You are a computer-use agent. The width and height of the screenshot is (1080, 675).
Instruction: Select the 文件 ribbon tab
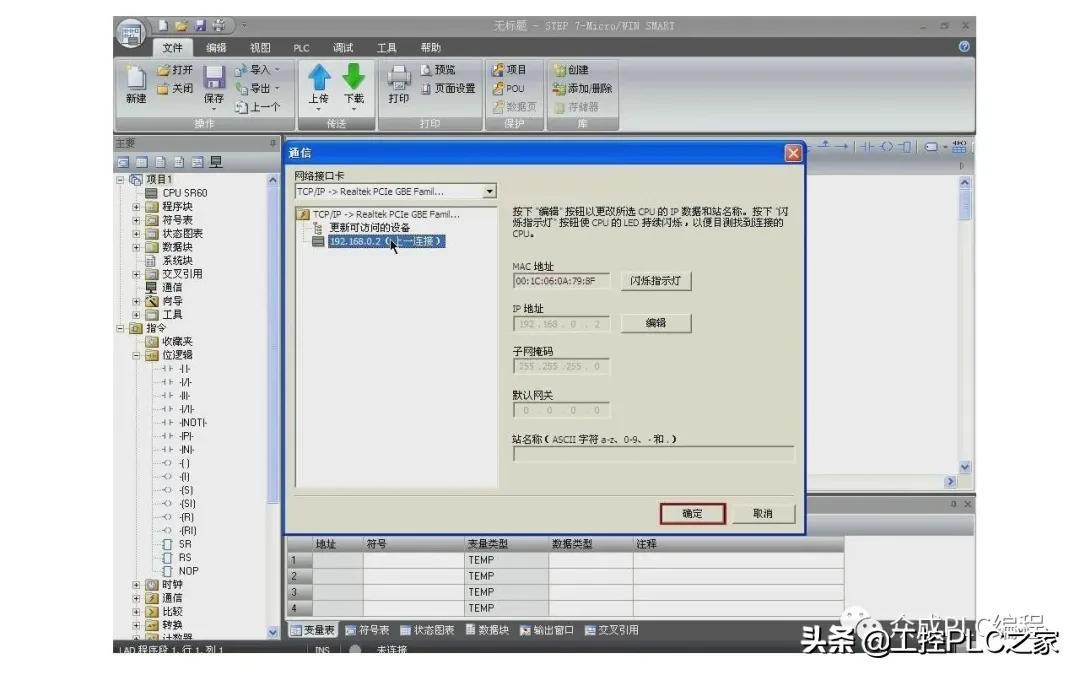tap(172, 48)
